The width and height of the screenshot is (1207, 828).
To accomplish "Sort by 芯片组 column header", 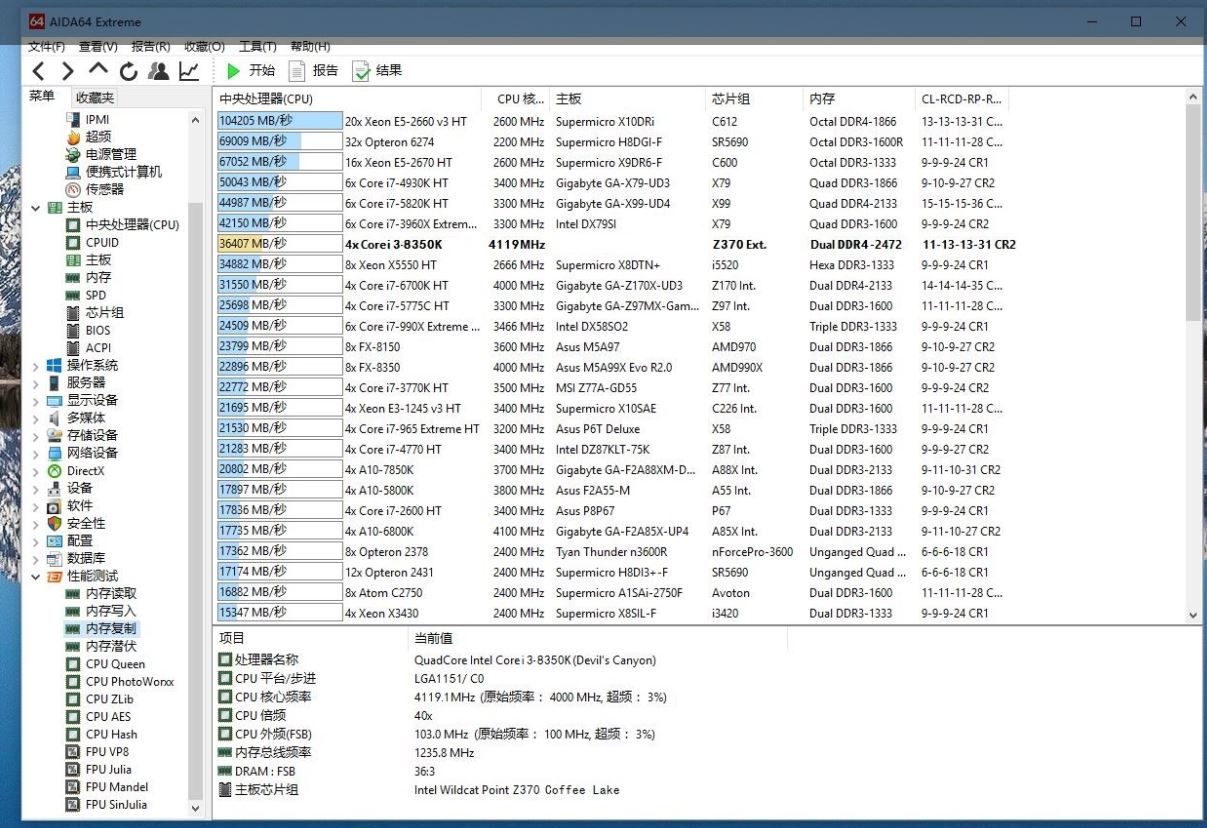I will point(755,99).
